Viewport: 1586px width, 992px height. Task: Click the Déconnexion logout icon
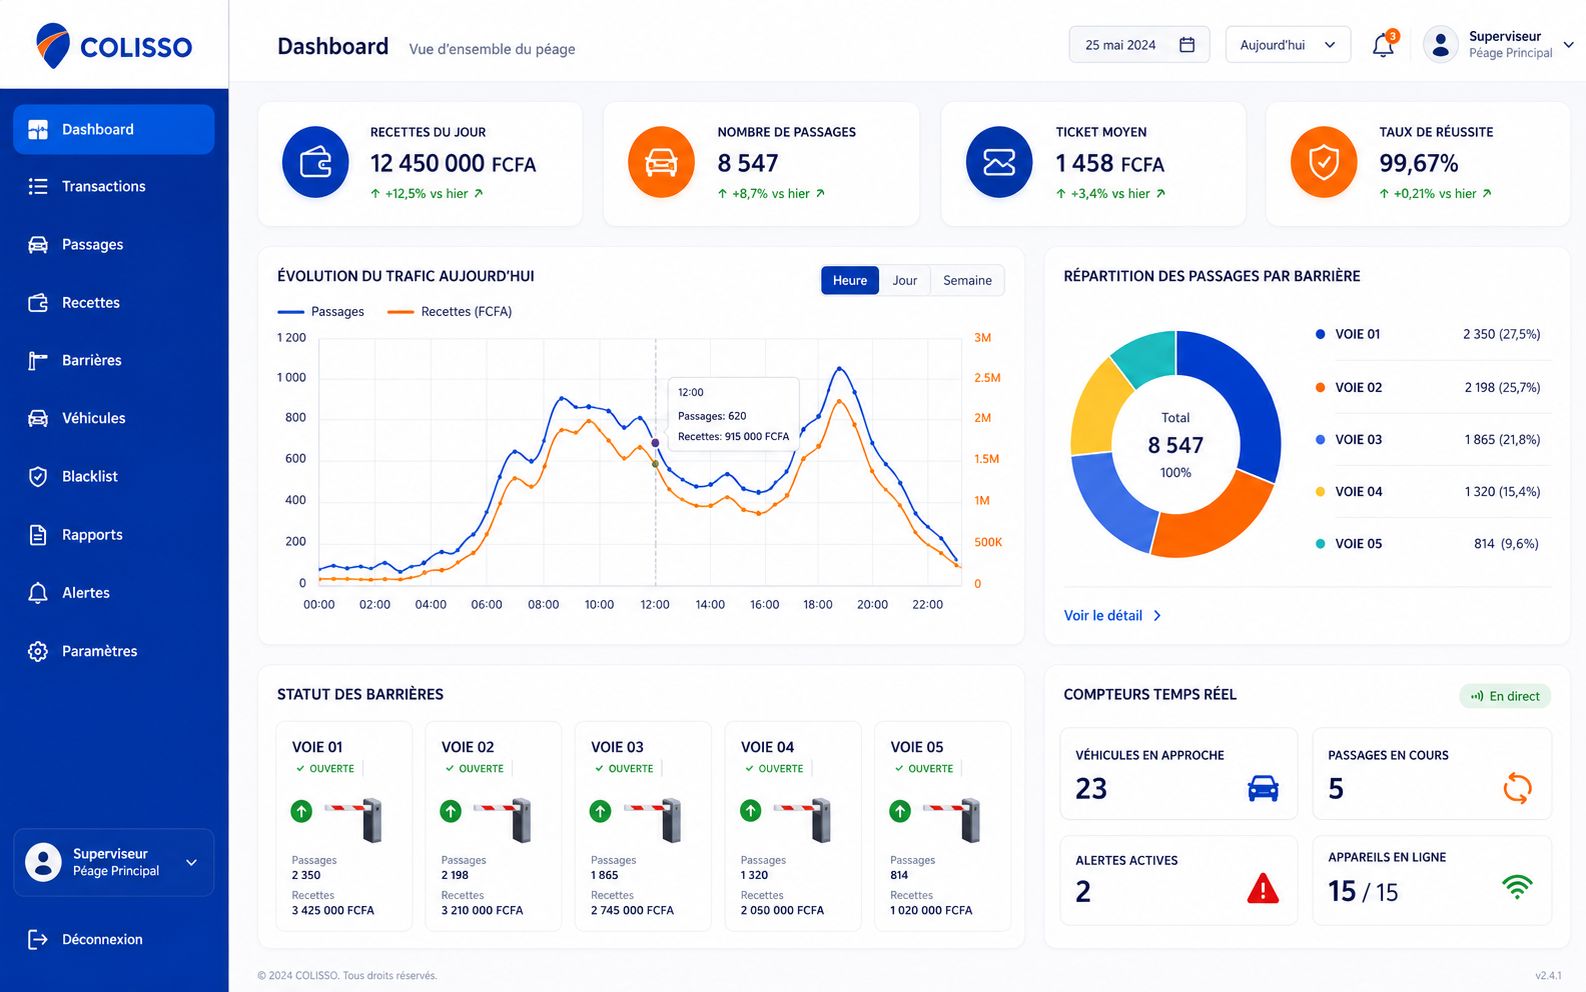[38, 939]
